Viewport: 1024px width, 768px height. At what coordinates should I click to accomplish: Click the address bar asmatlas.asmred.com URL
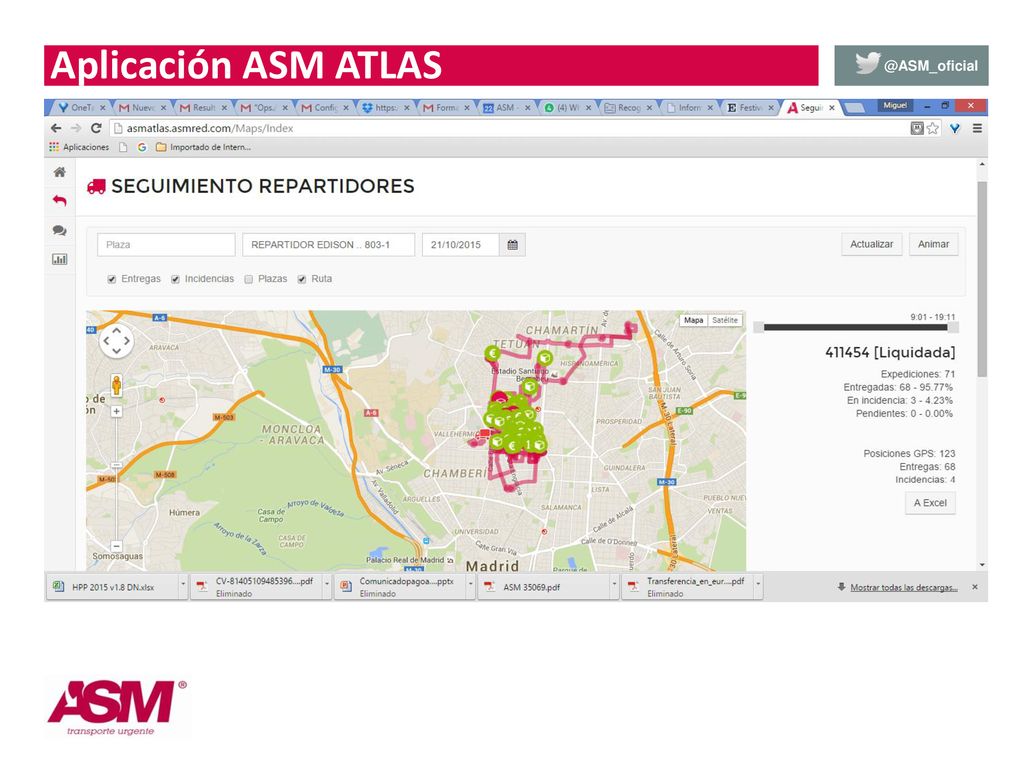(x=210, y=129)
